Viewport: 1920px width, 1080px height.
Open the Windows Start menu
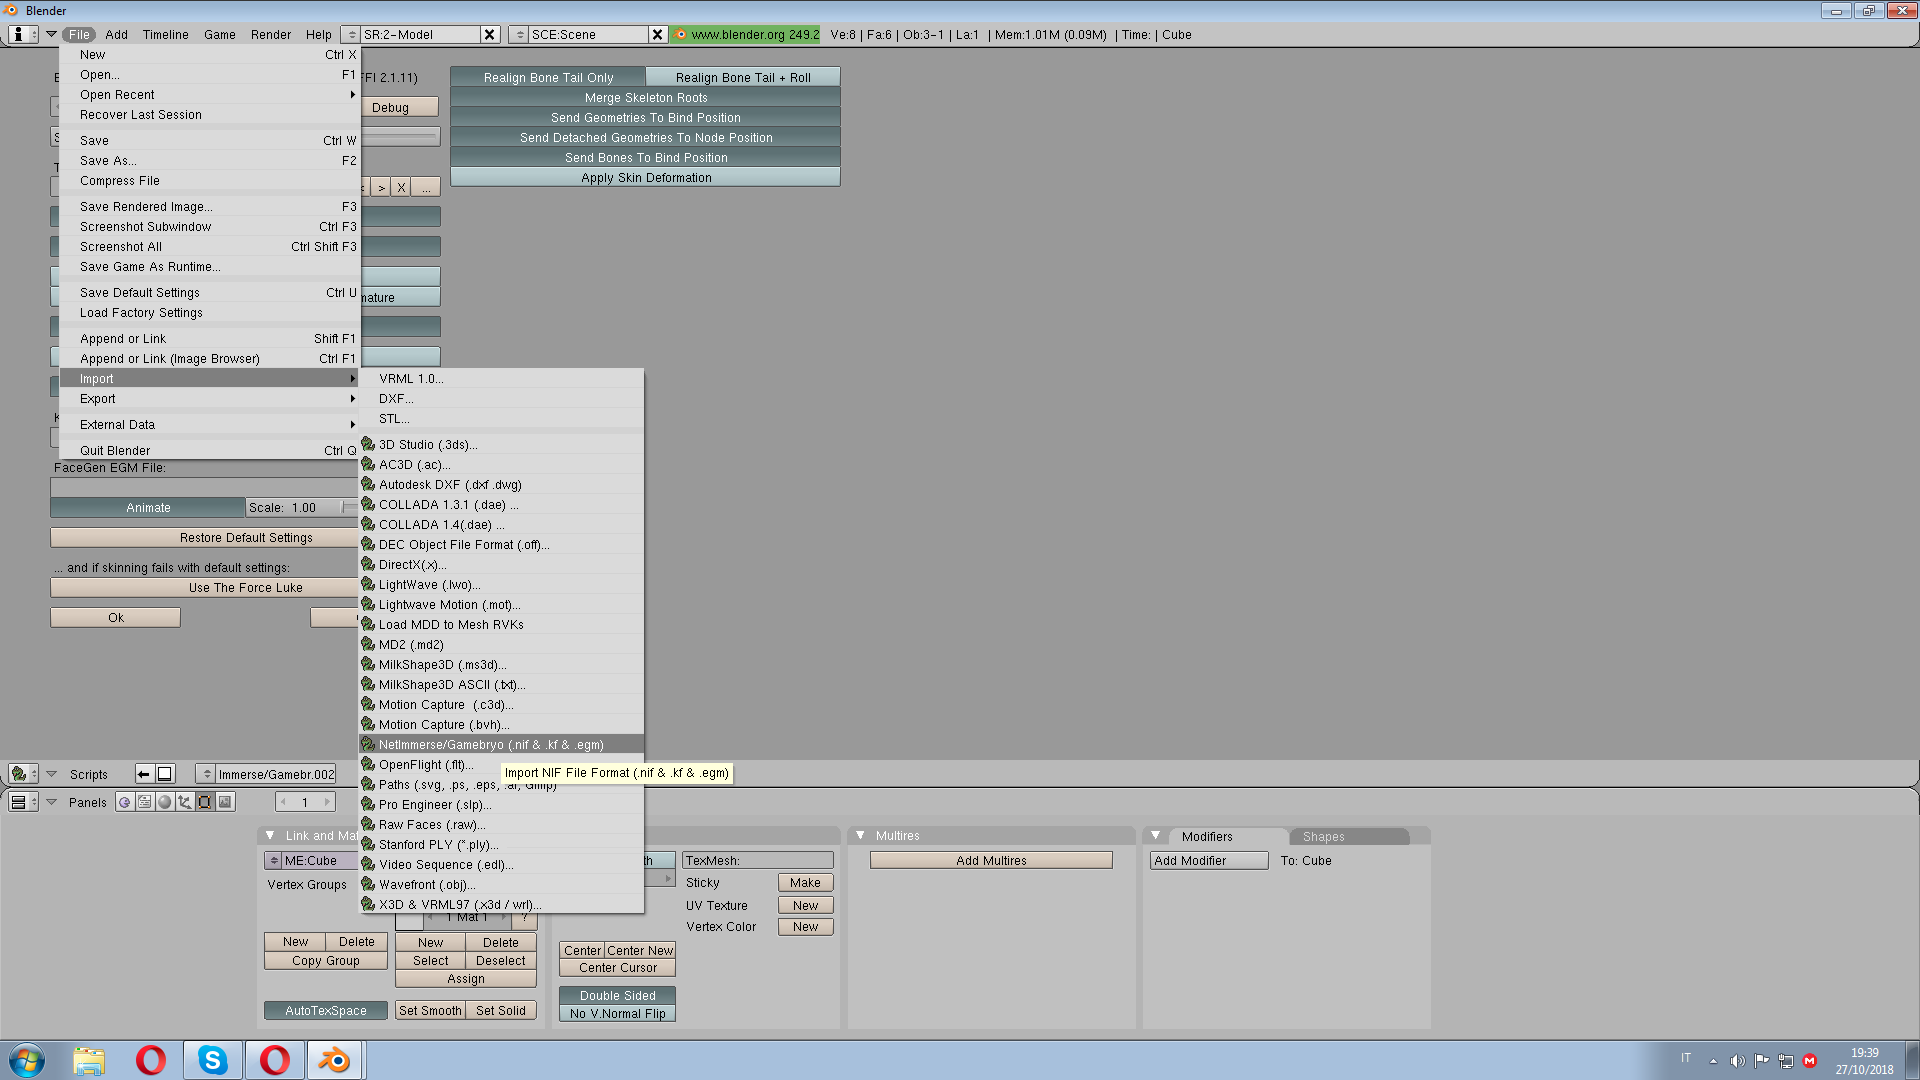click(27, 1060)
